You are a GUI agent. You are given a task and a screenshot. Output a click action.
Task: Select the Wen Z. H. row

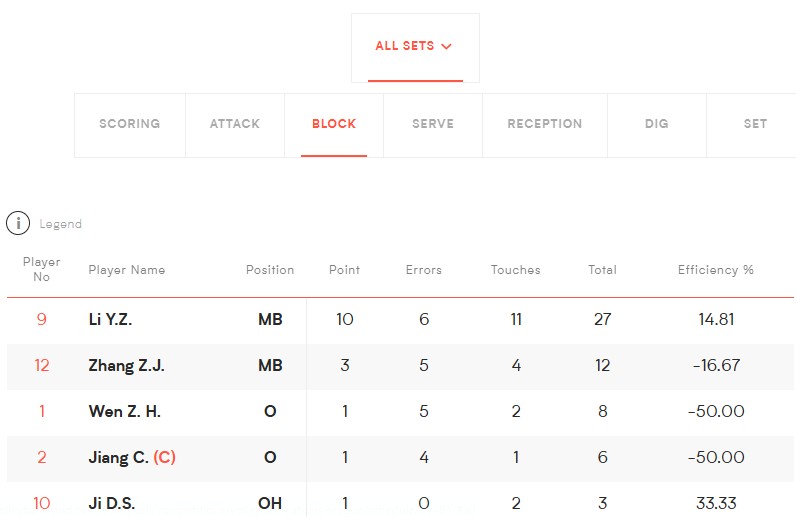400,411
